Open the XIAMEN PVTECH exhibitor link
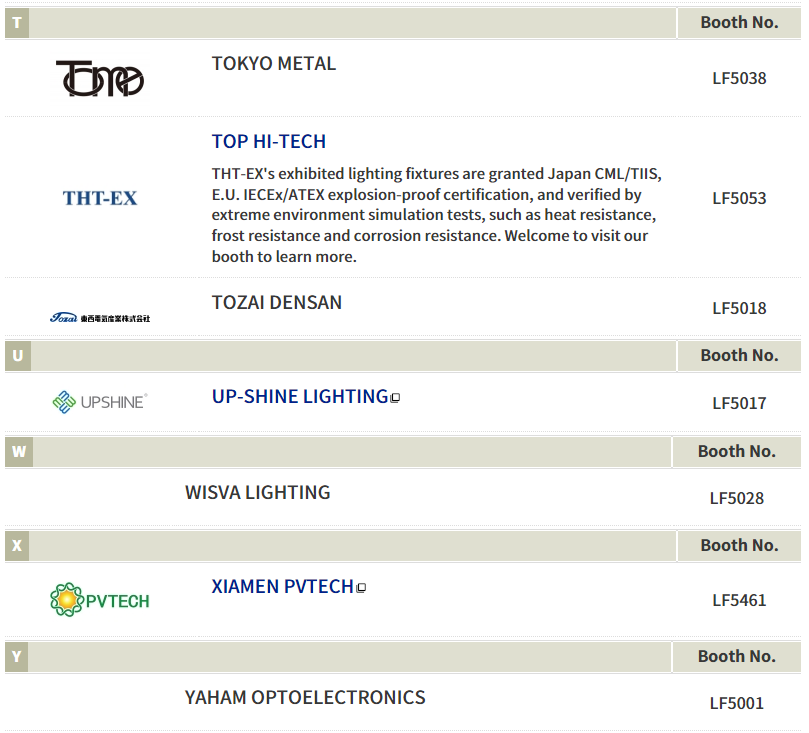 (x=282, y=587)
